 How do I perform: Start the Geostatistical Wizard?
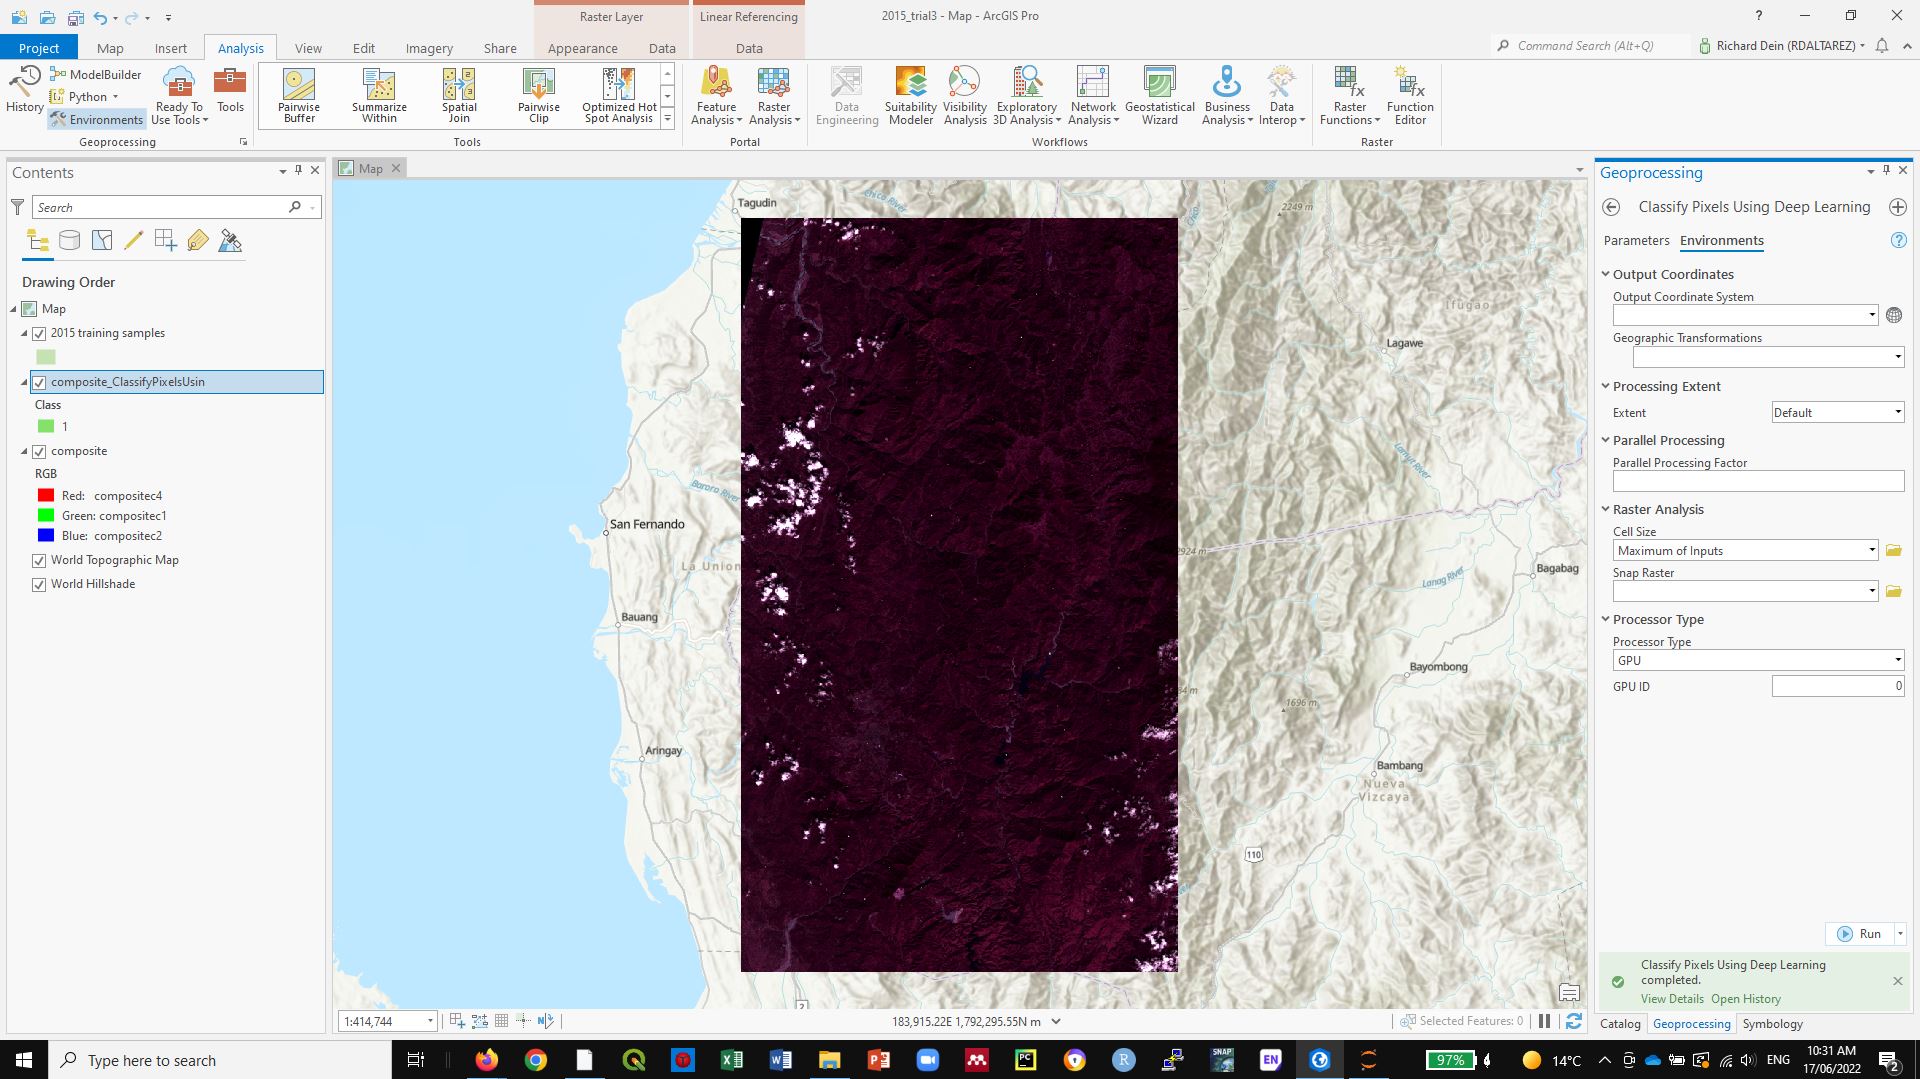(x=1159, y=95)
